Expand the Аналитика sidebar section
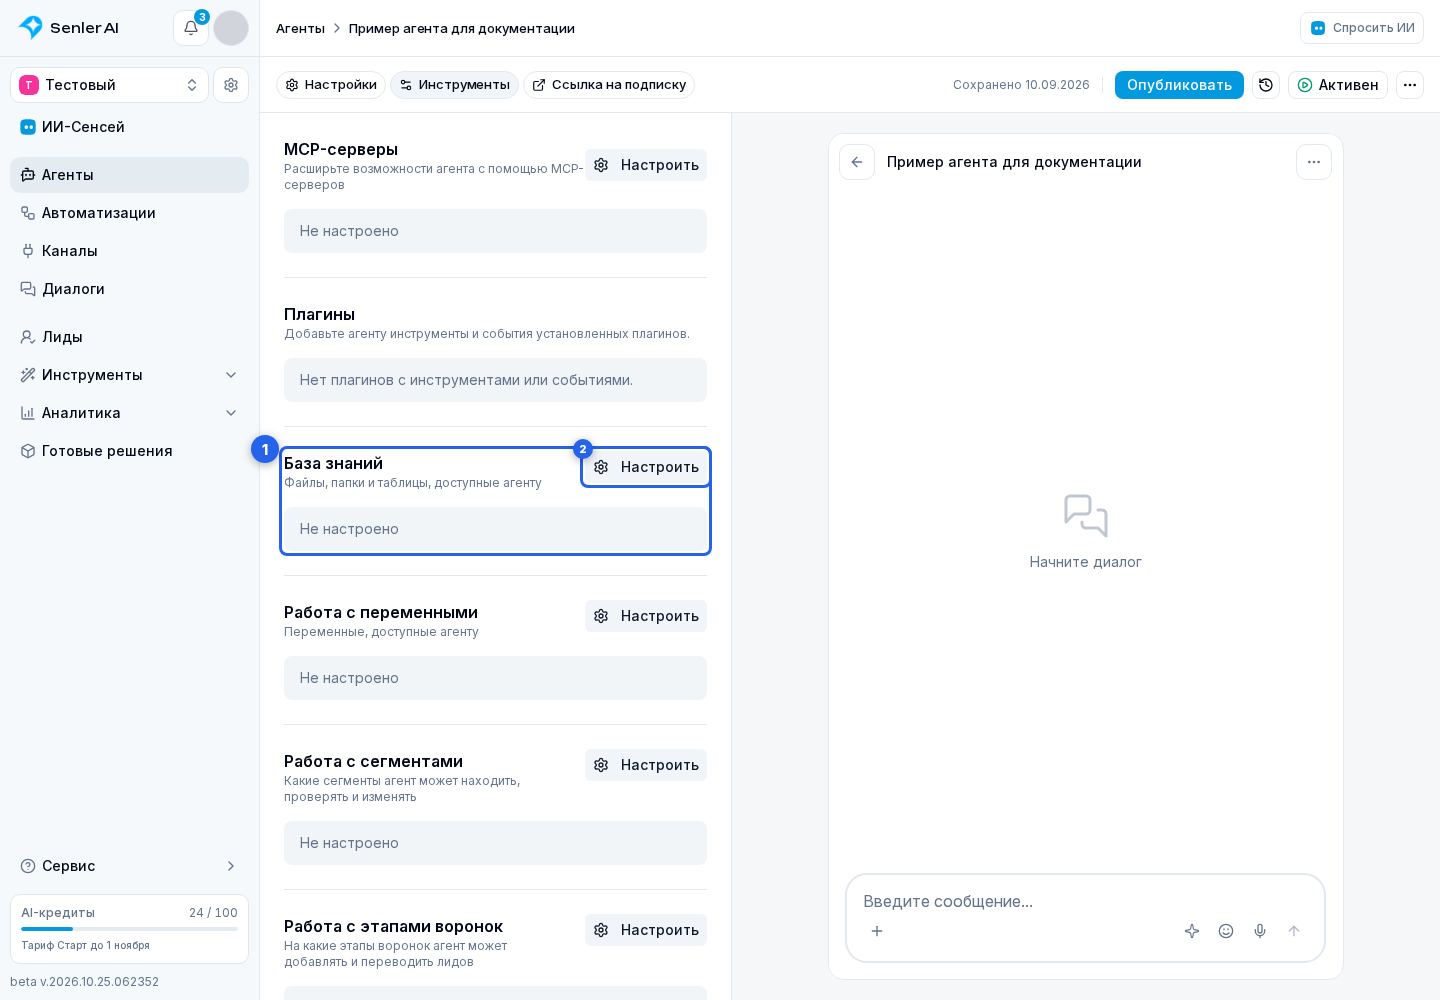Screen dimensions: 1440x1000 point(130,413)
